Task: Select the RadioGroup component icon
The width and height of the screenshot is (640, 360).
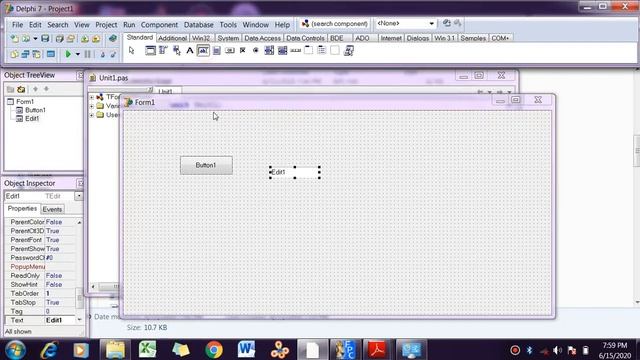Action: 322,51
